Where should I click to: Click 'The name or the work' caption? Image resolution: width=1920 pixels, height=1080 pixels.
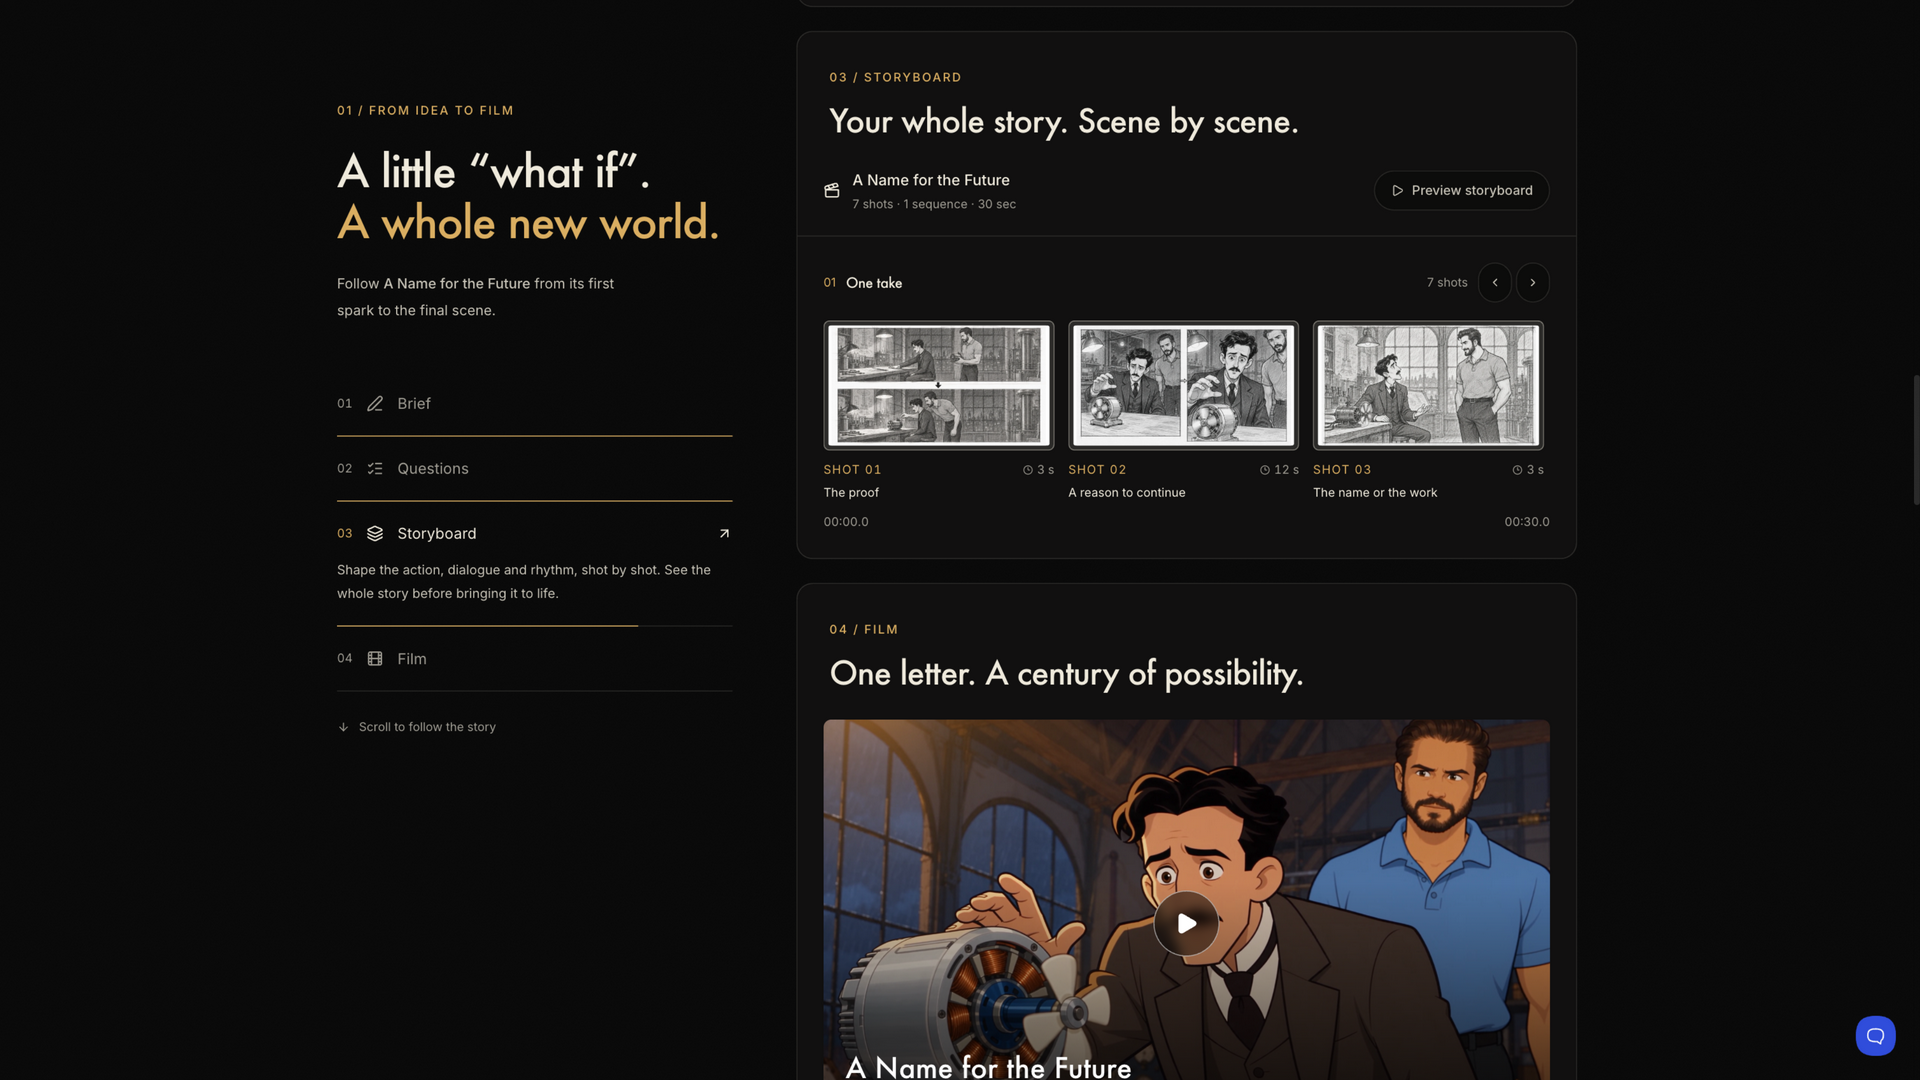coord(1375,493)
